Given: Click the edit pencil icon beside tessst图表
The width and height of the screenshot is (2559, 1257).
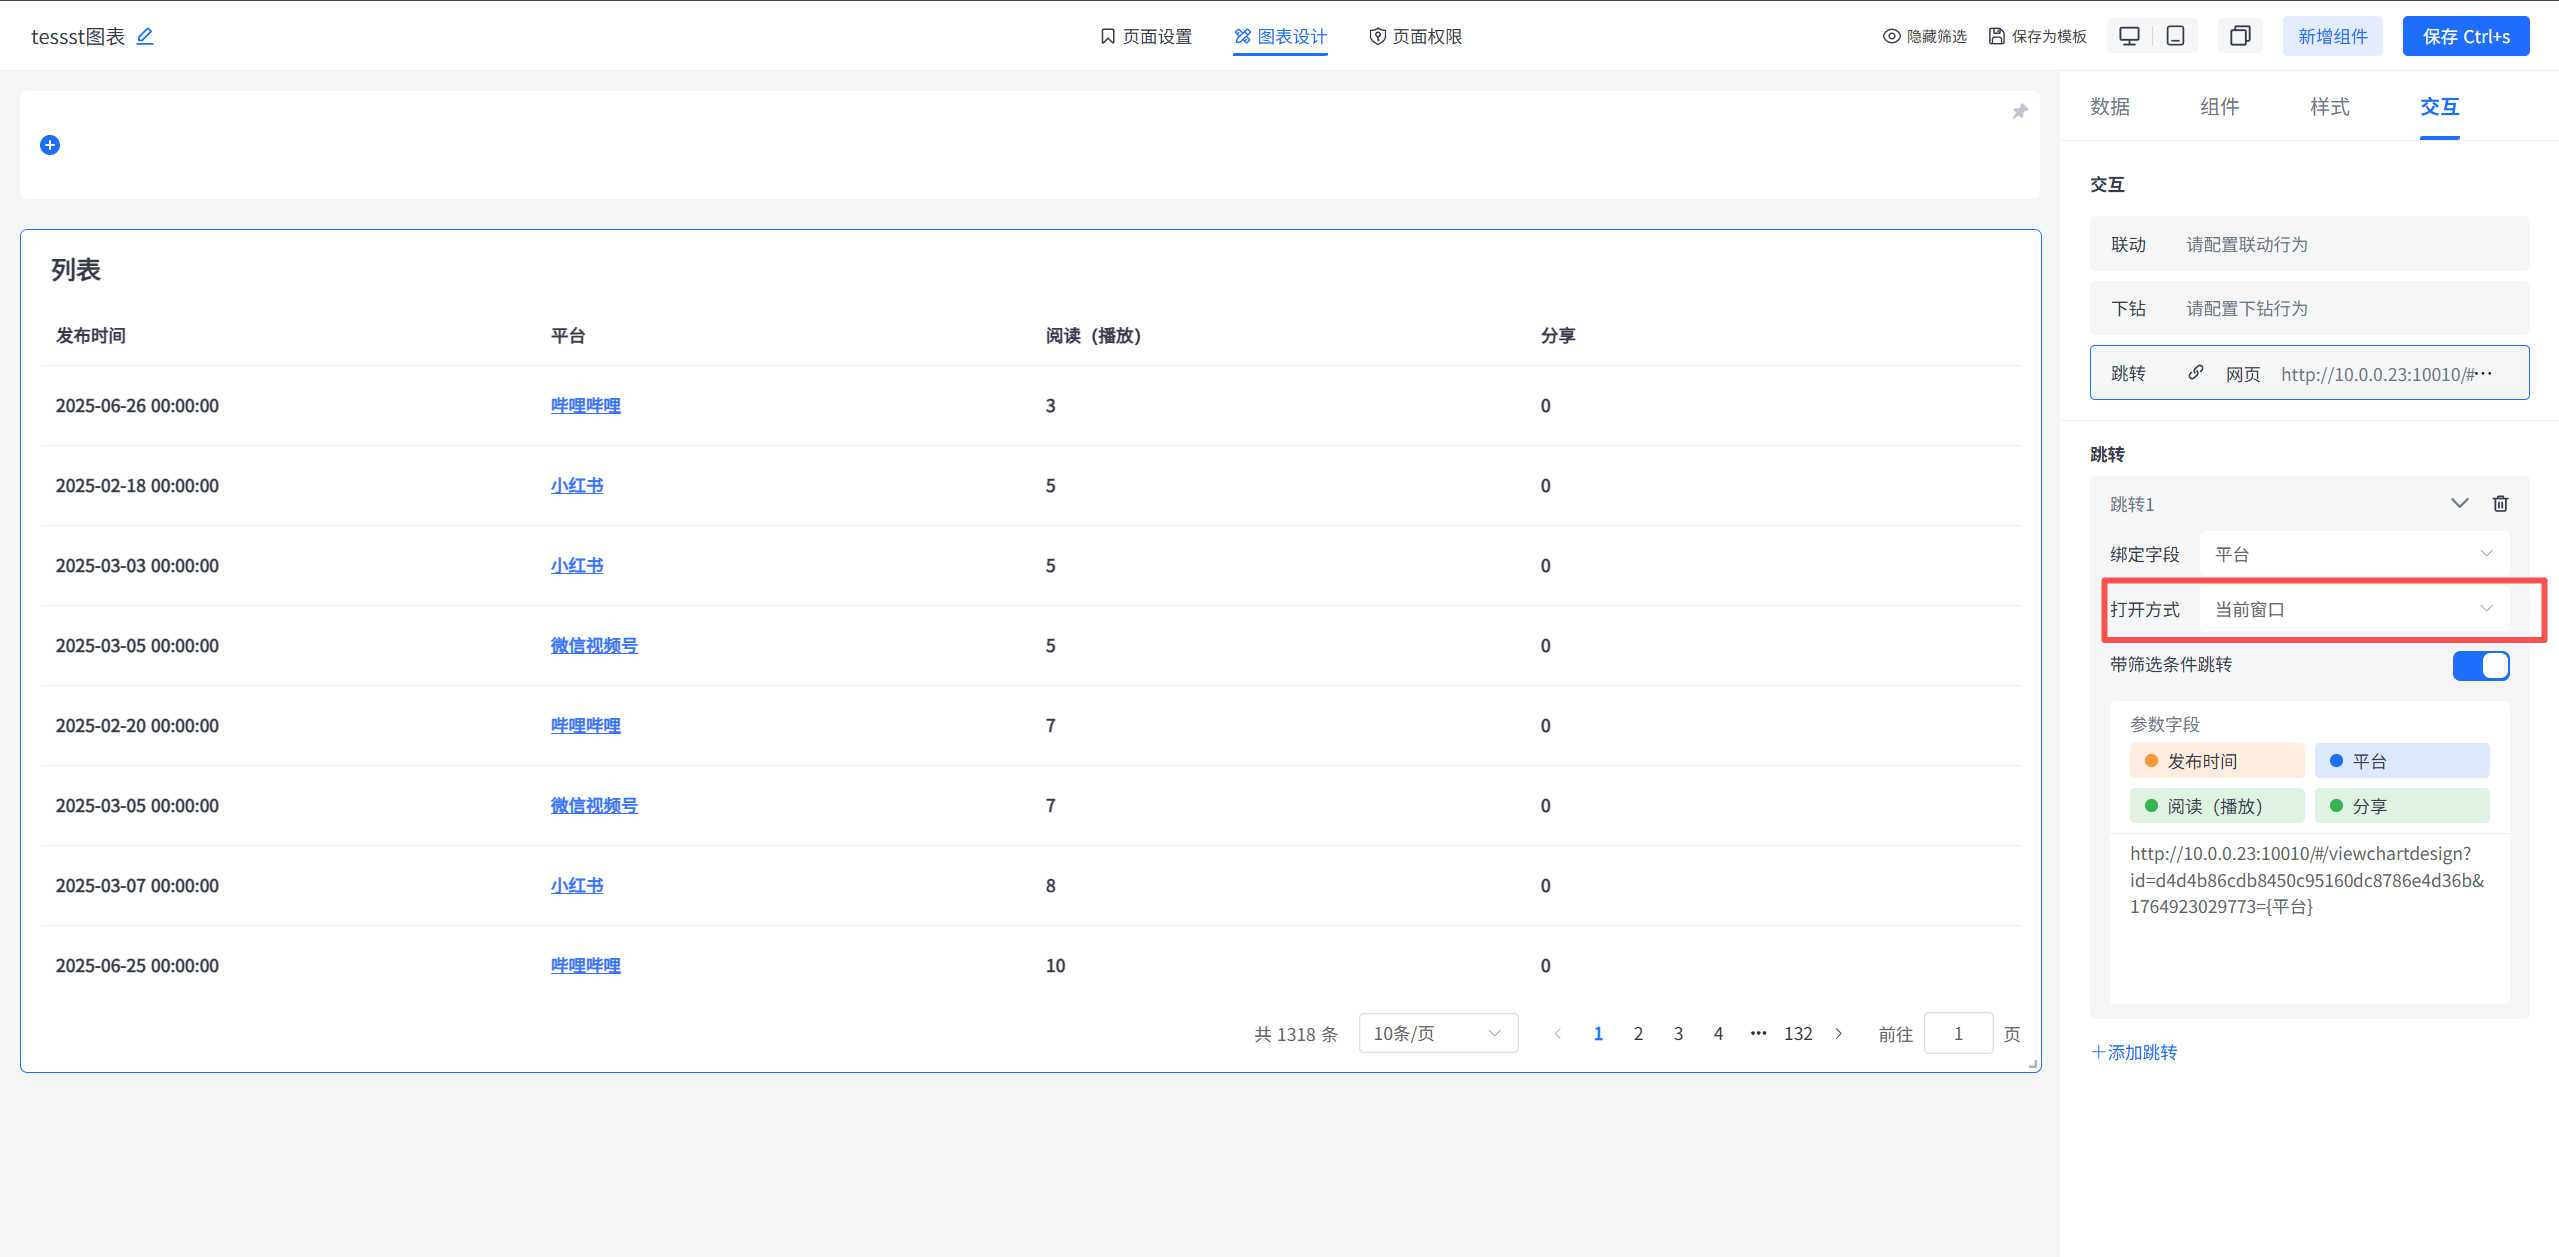Looking at the screenshot, I should pyautogui.click(x=145, y=36).
